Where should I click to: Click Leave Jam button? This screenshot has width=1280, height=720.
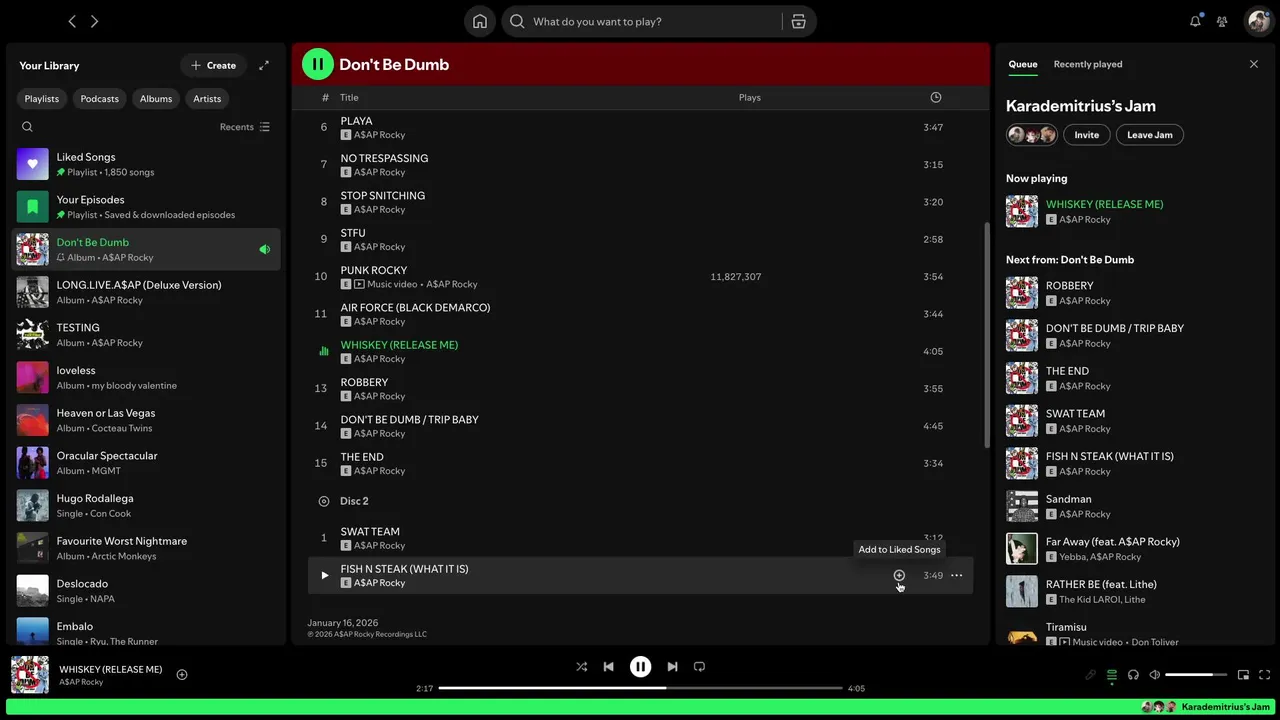click(x=1150, y=135)
